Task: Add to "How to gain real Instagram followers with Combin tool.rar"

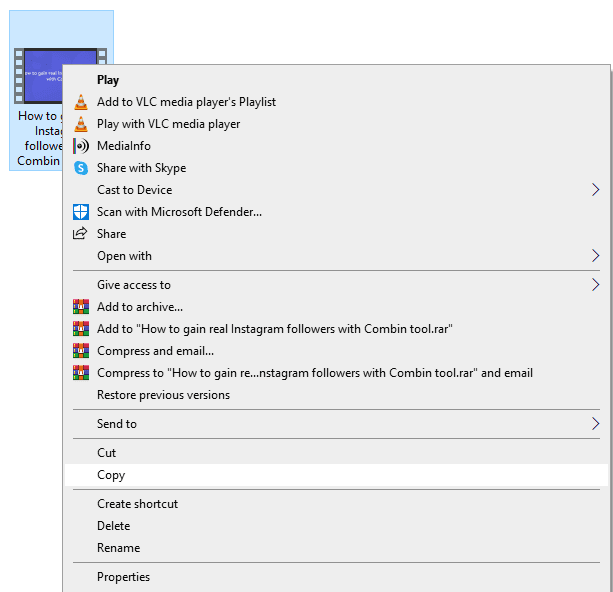Action: [x=336, y=329]
